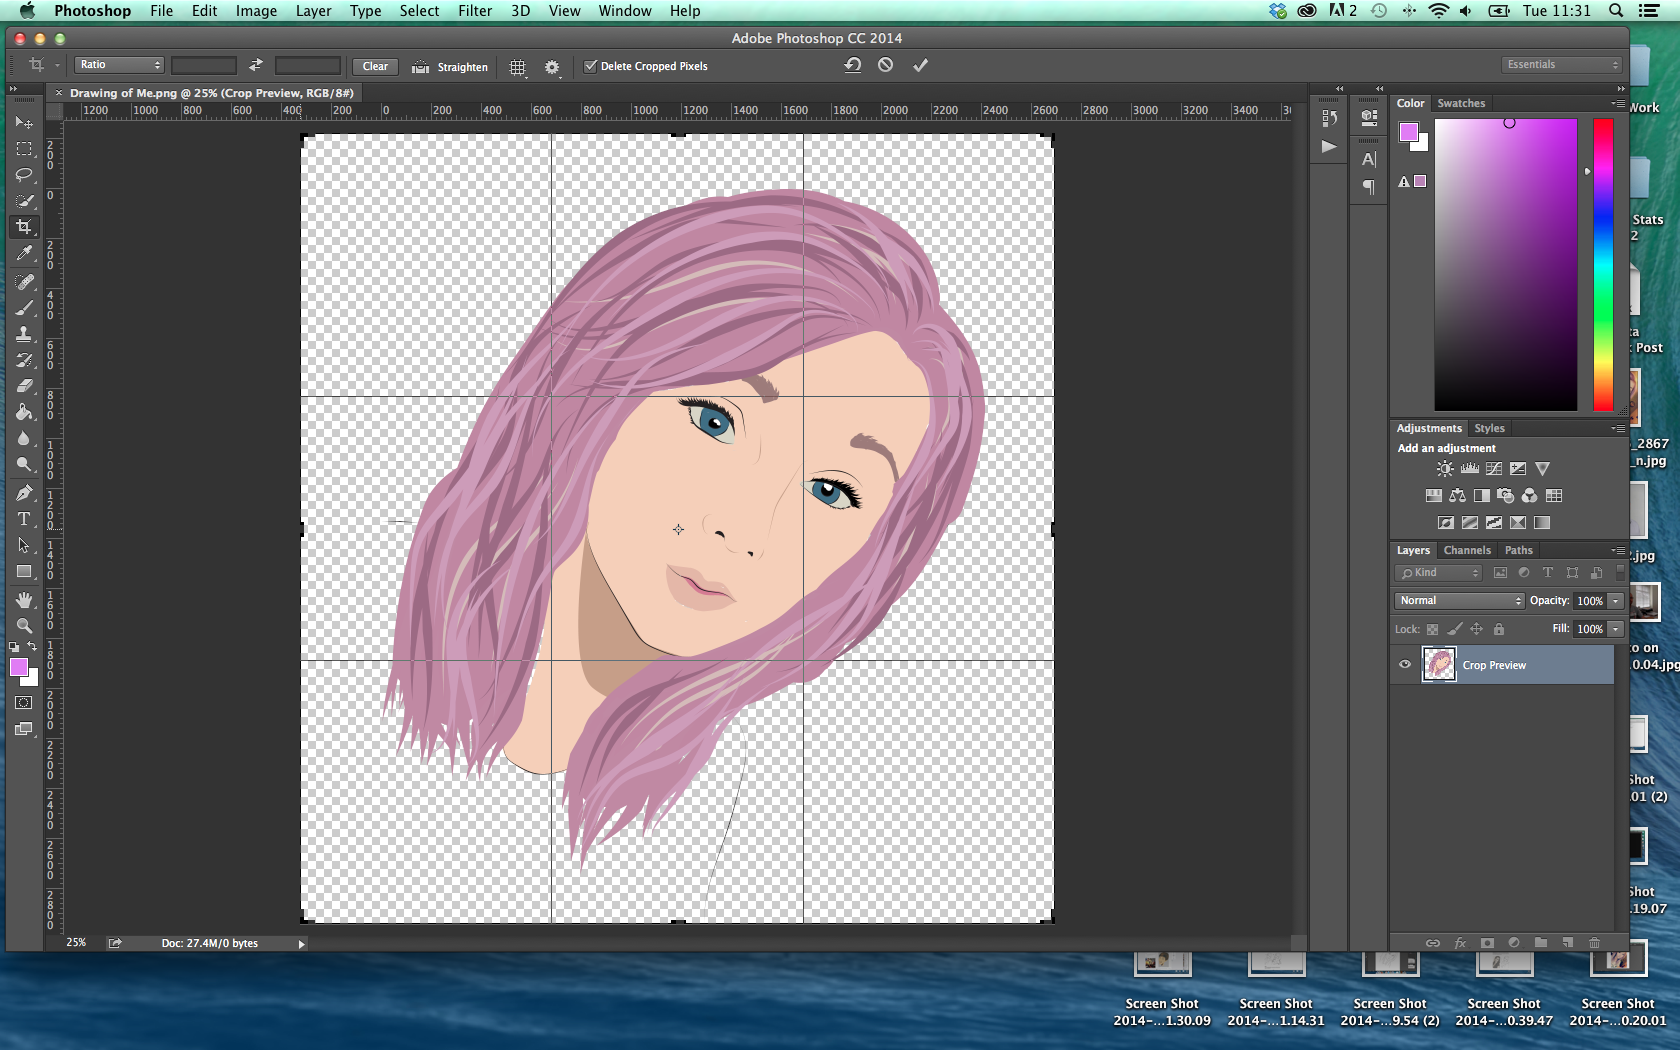Screen dimensions: 1680x1050
Task: Select the Paint Bucket tool
Action: (x=24, y=412)
